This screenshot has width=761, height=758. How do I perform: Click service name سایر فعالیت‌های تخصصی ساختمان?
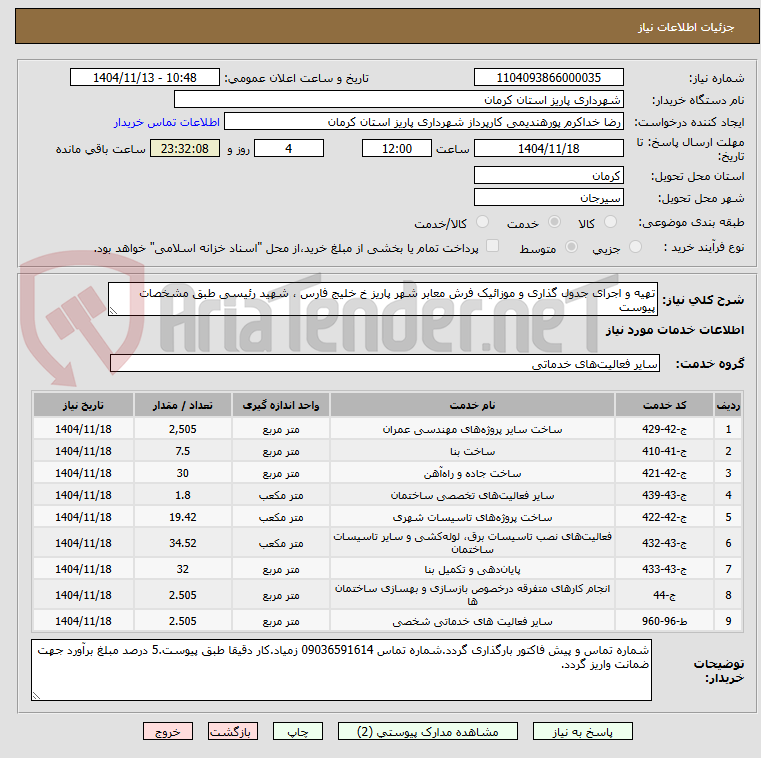pyautogui.click(x=472, y=495)
